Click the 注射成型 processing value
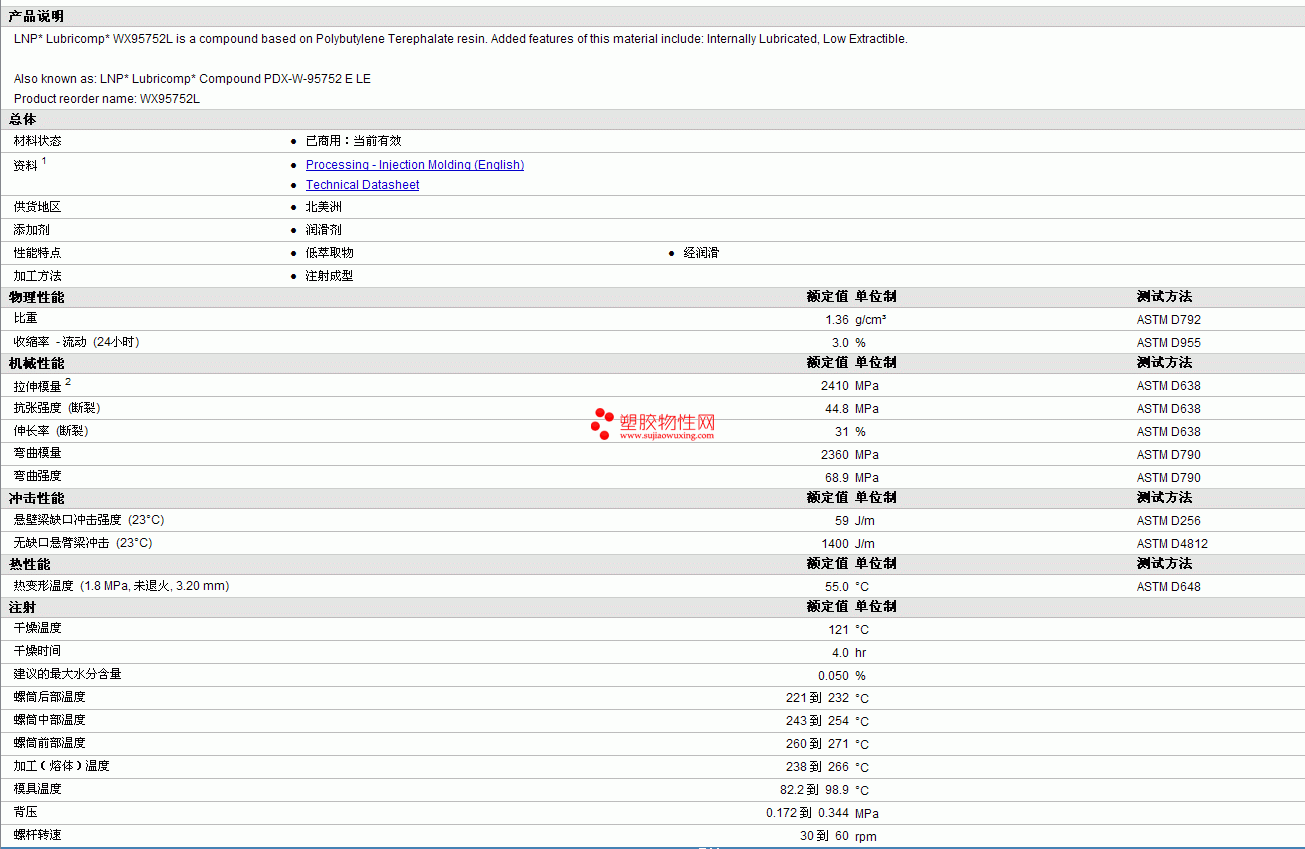The height and width of the screenshot is (849, 1305). click(x=329, y=276)
